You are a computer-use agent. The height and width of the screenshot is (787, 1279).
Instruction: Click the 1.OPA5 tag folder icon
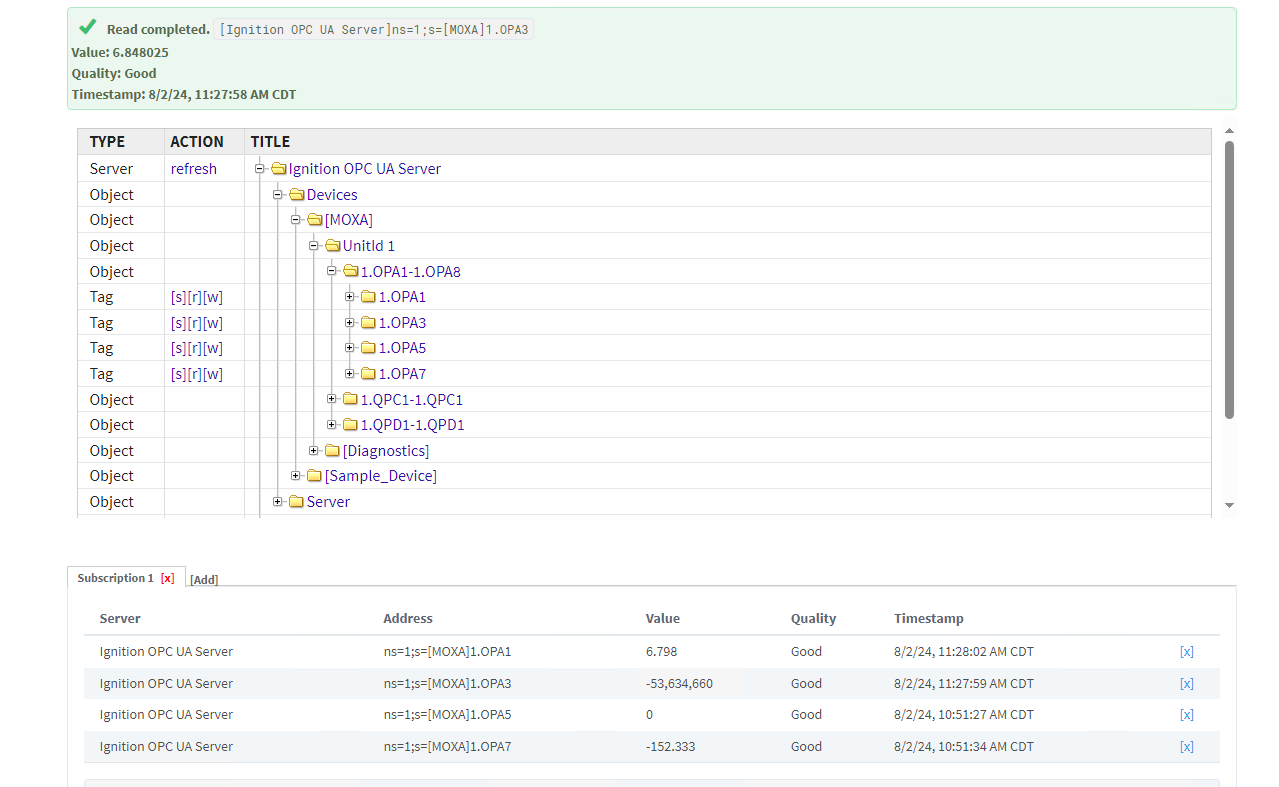[x=369, y=348]
